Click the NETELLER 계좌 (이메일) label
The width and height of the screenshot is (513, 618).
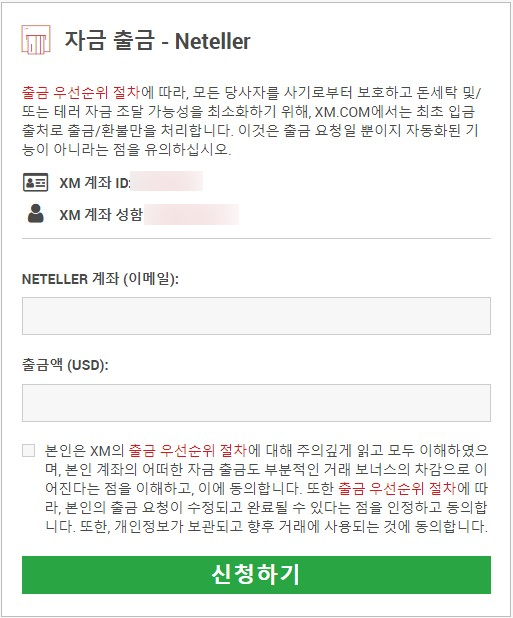pos(100,279)
